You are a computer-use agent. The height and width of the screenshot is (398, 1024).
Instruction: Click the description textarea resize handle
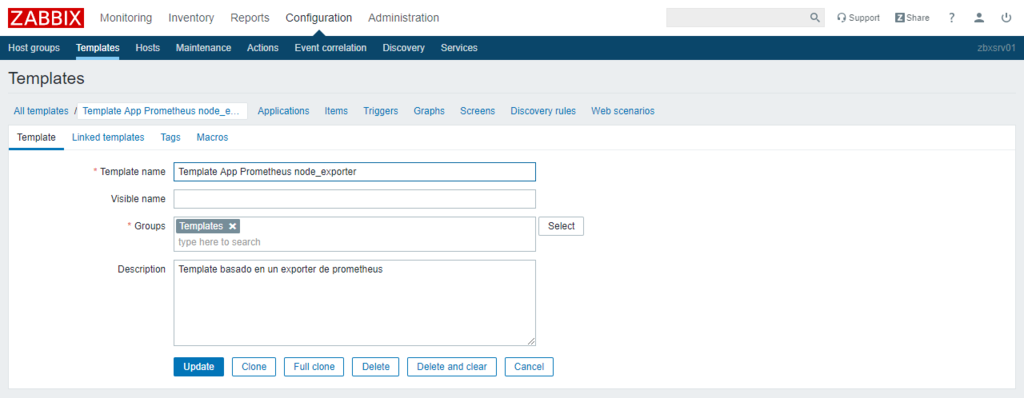tap(531, 341)
